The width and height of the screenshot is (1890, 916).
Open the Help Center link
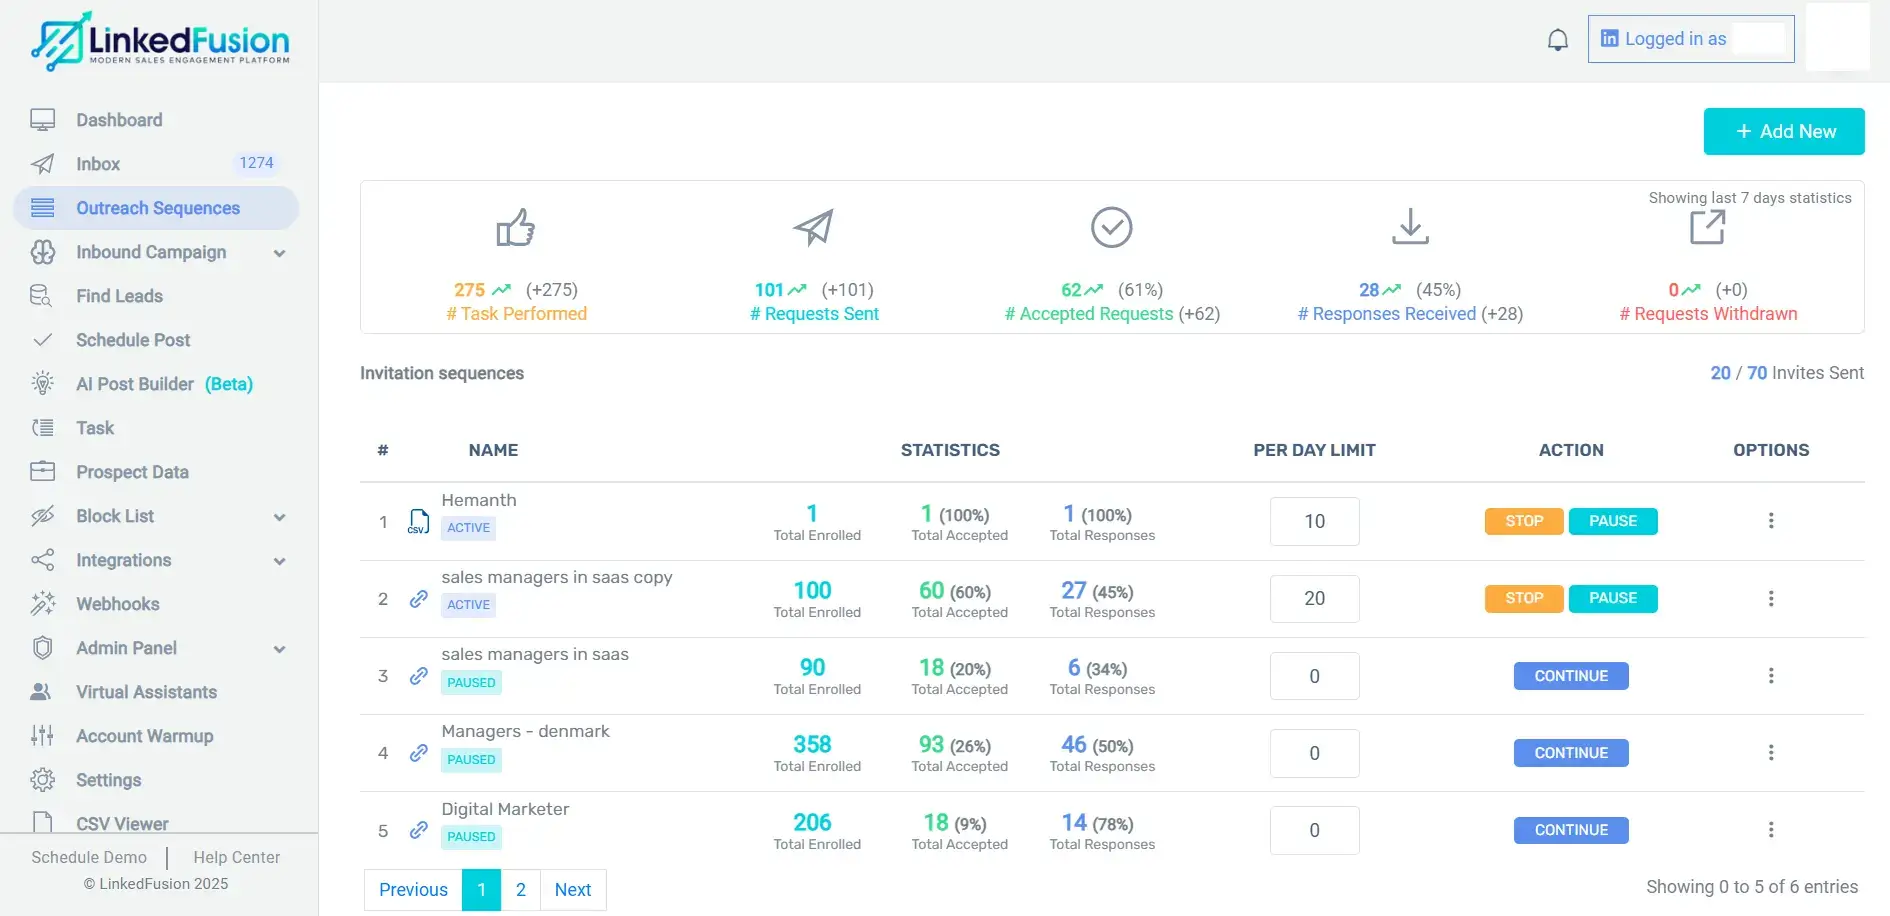[x=236, y=857]
